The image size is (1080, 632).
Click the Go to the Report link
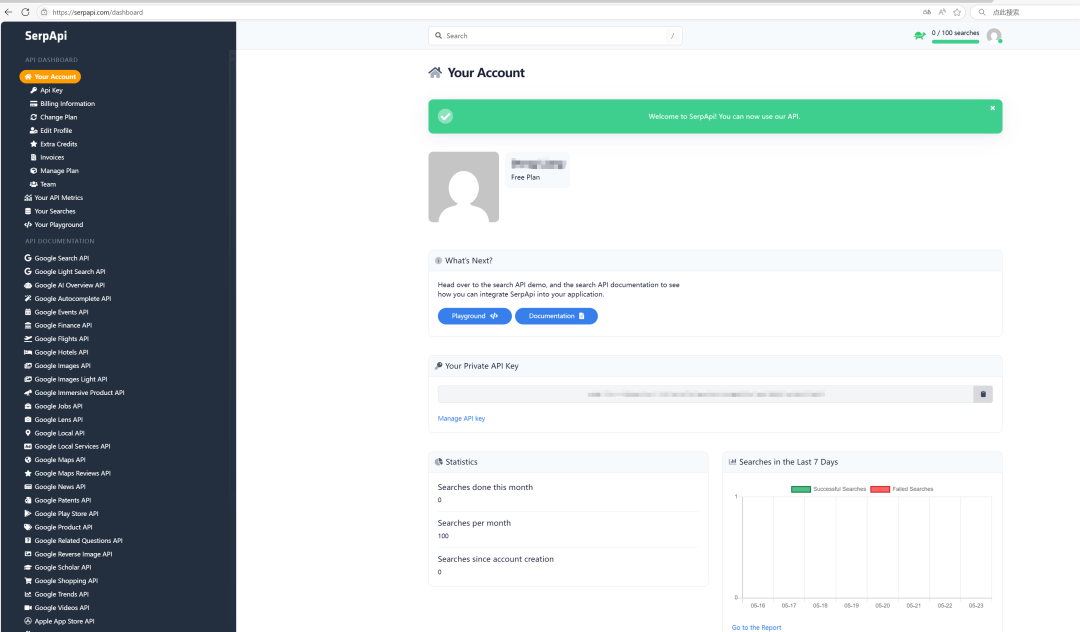coord(756,628)
